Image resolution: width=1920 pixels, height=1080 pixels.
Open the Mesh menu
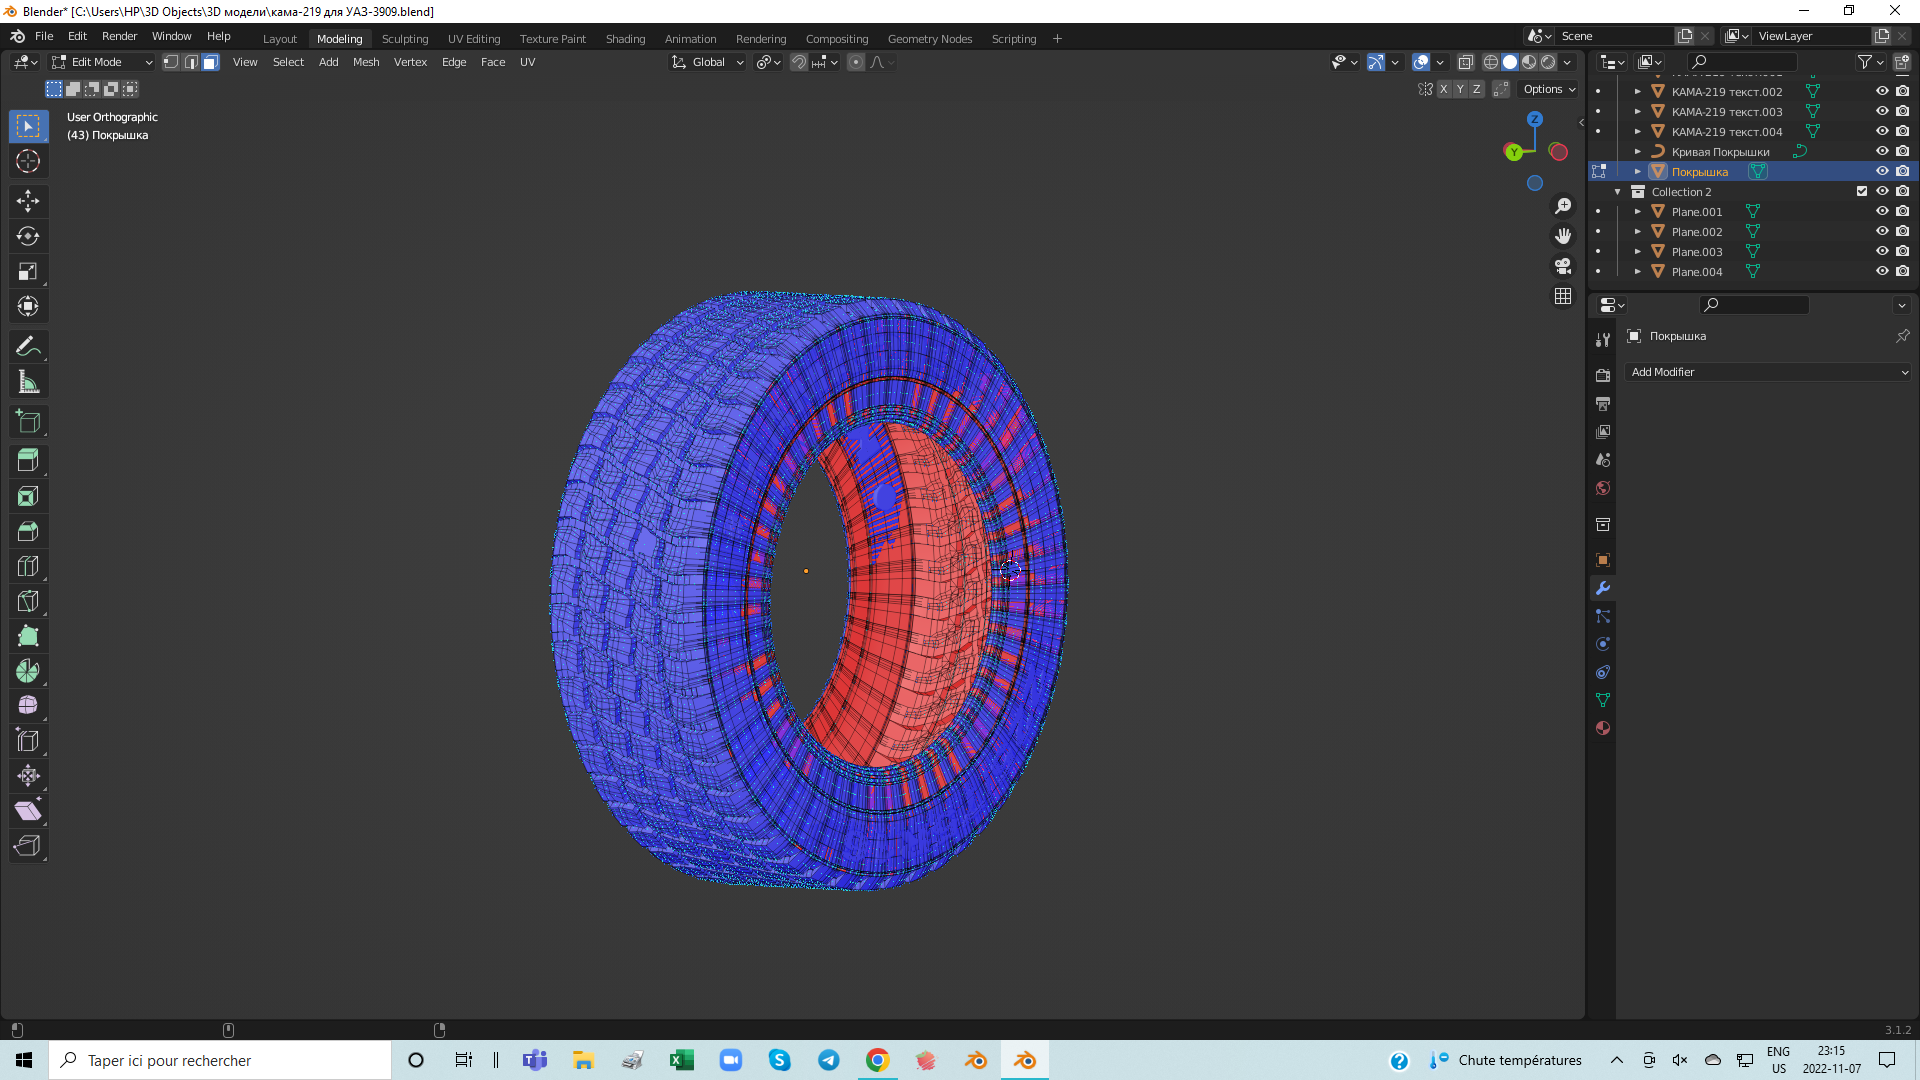pos(366,62)
